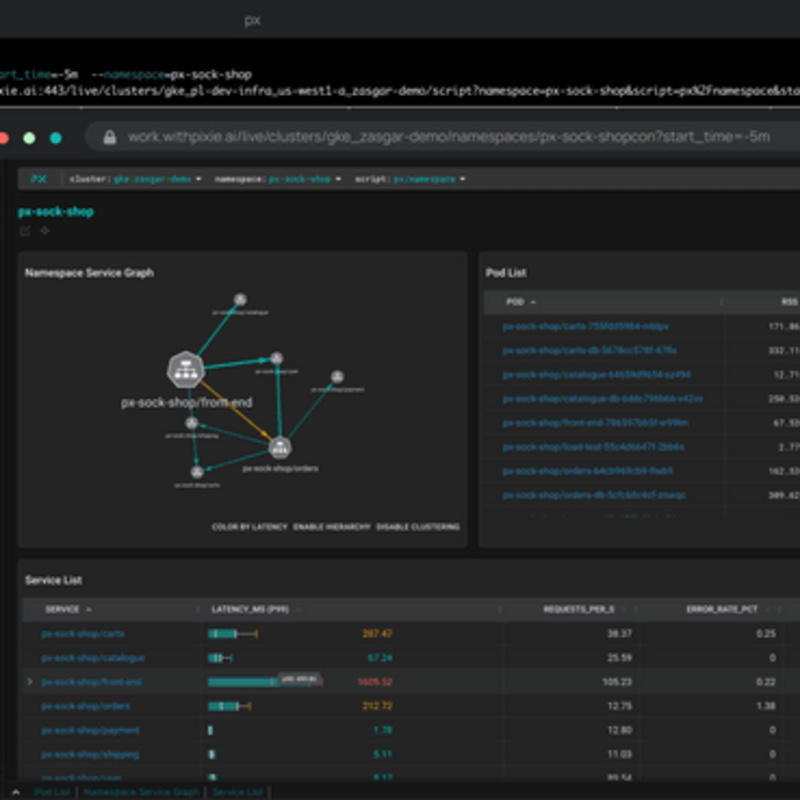Viewport: 800px width, 800px height.
Task: Click the browser address bar lock icon
Action: tap(110, 137)
